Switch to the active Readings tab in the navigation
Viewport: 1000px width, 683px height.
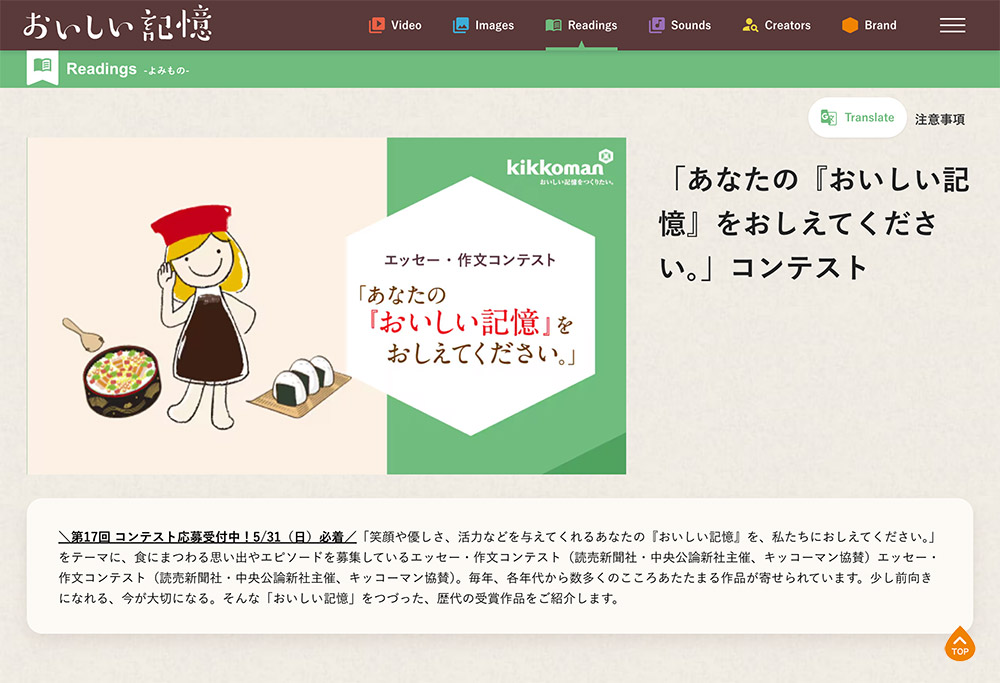[x=581, y=25]
